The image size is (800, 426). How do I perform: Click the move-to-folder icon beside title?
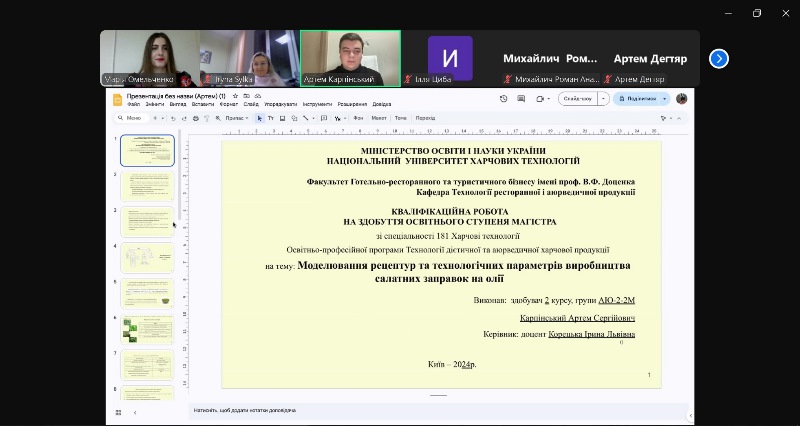click(x=246, y=96)
